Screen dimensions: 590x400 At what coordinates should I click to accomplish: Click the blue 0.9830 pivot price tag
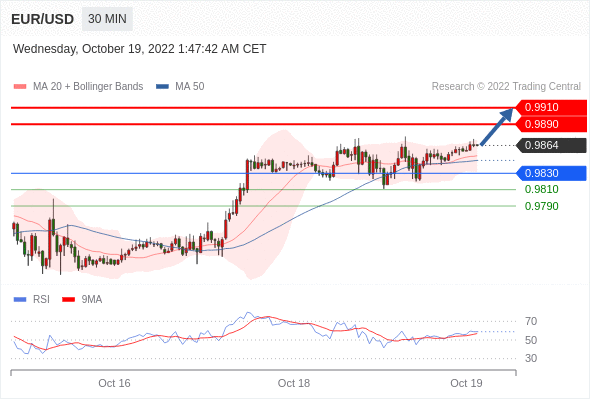click(x=551, y=173)
